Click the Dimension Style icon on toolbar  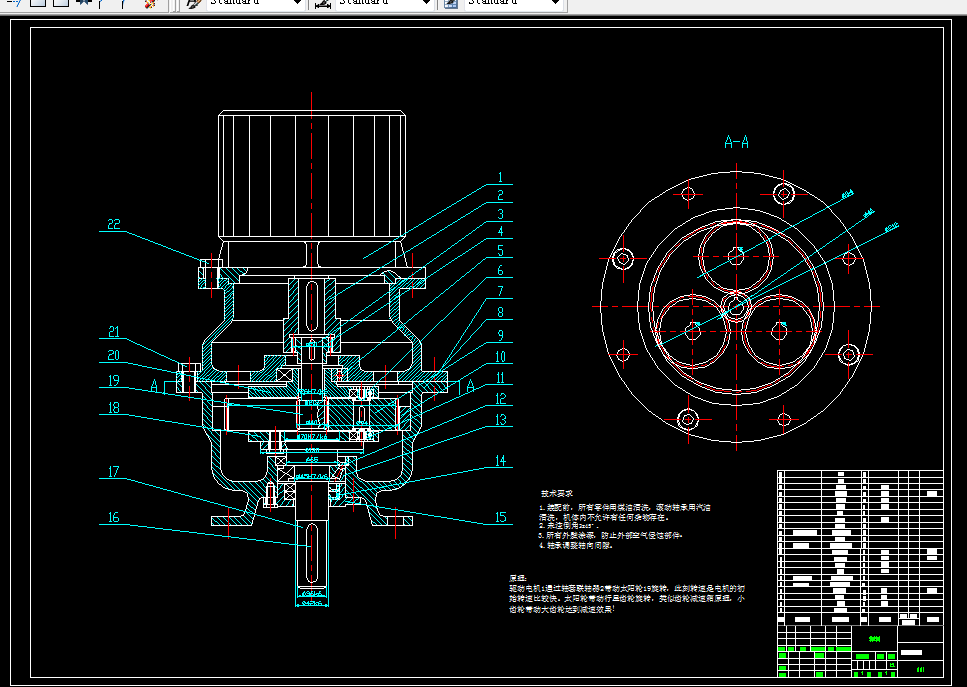[x=323, y=4]
